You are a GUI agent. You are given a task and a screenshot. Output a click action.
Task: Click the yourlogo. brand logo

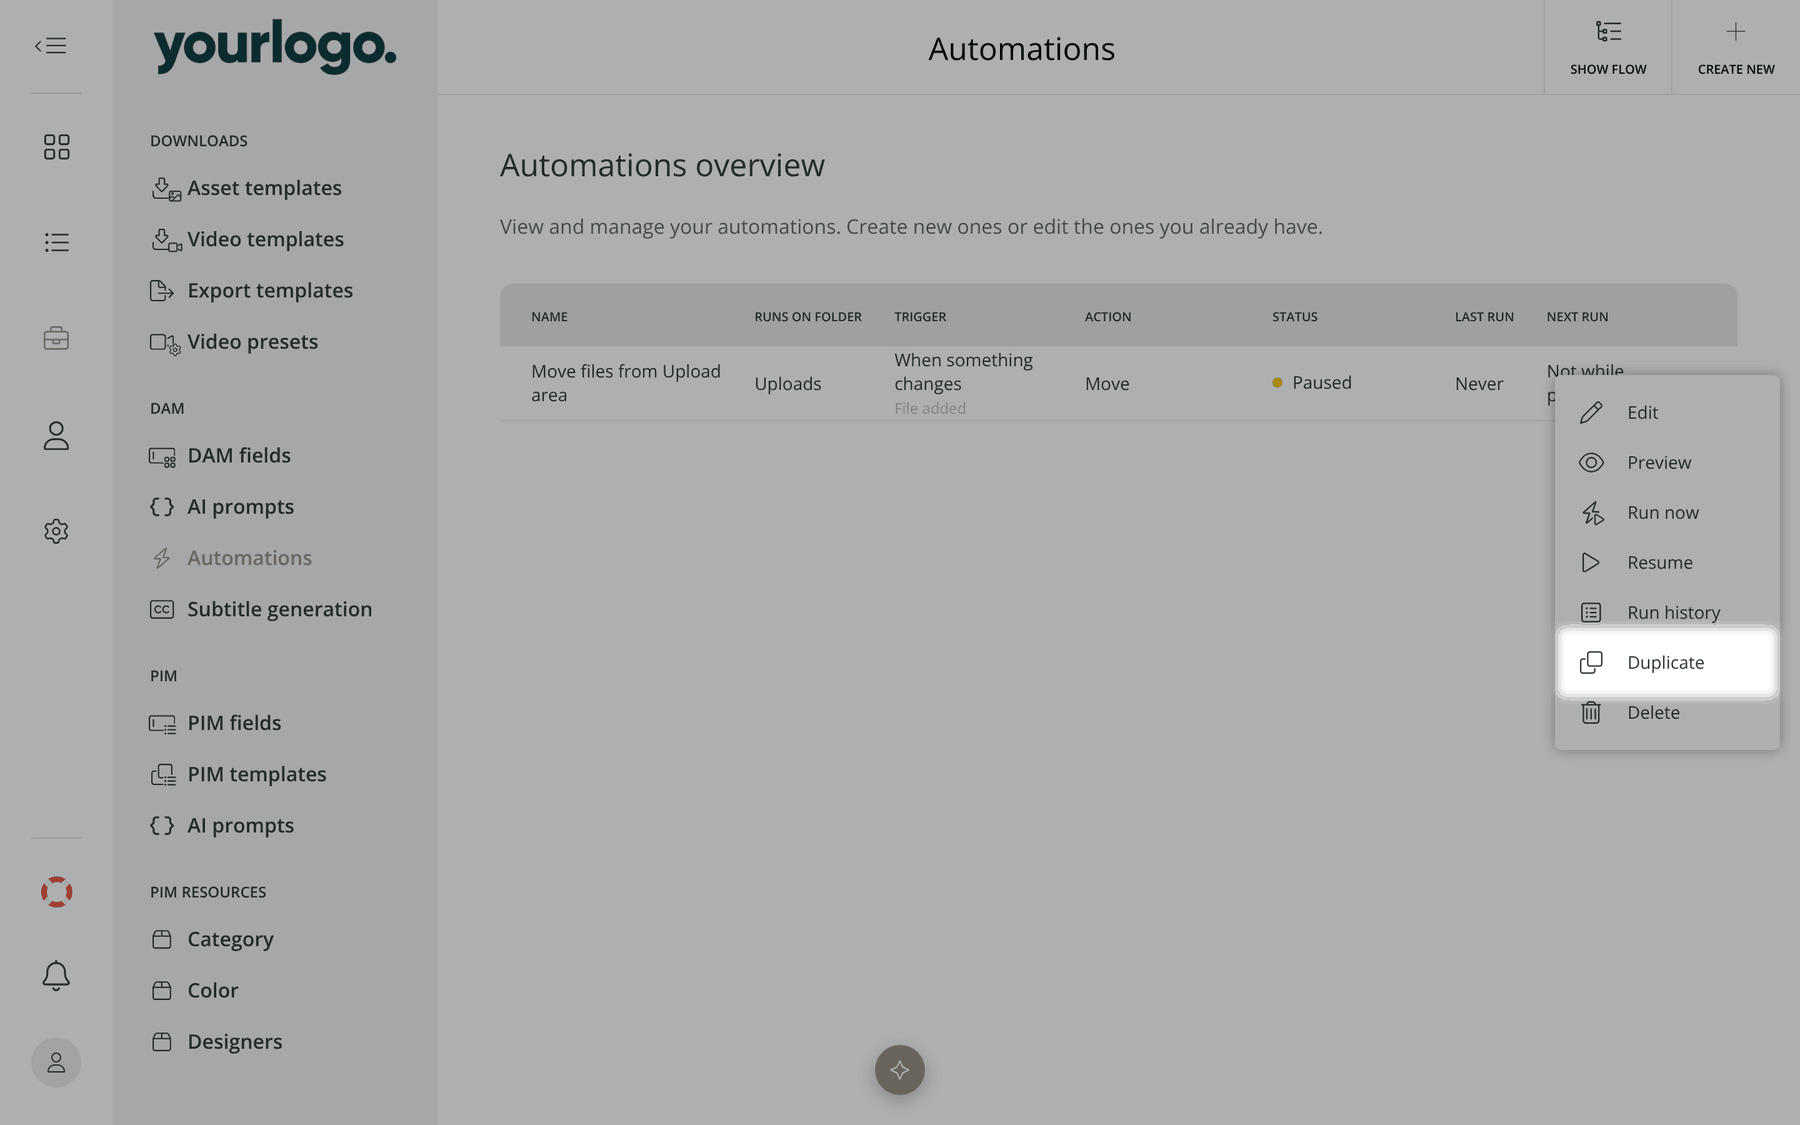(275, 46)
